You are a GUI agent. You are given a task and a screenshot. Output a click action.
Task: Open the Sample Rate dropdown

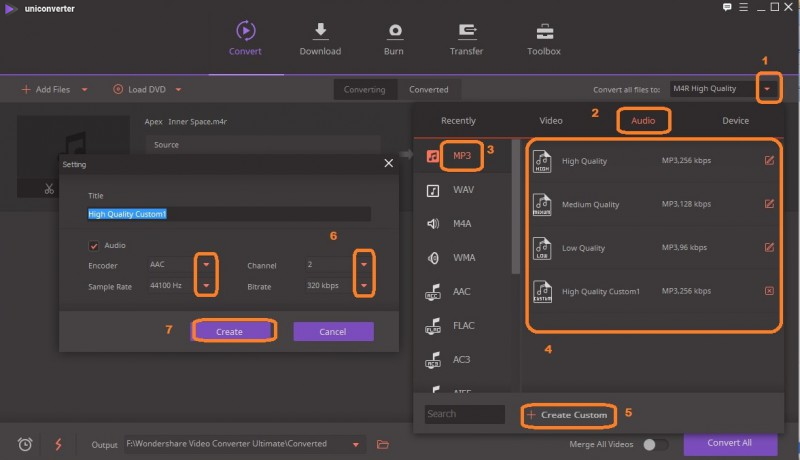pos(206,286)
